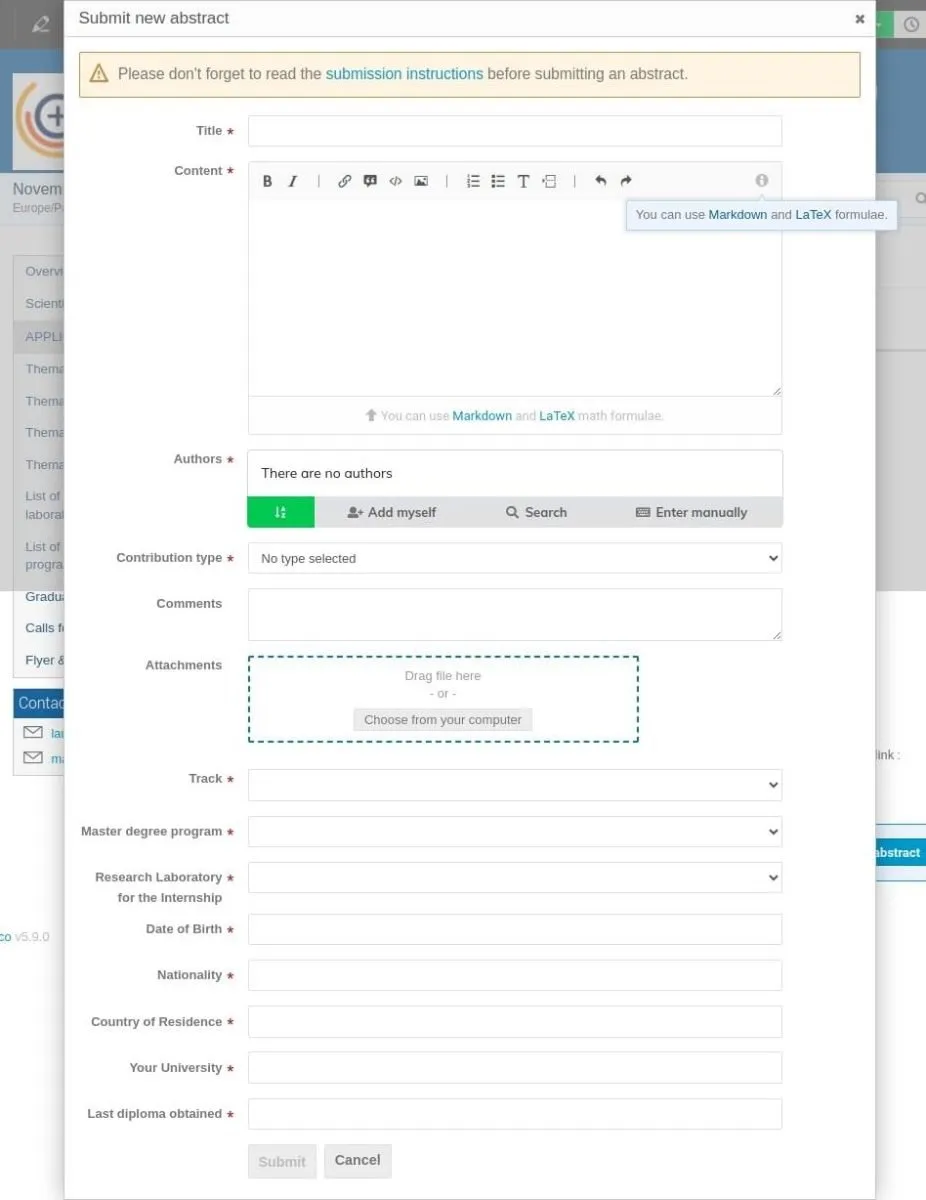Undo the last edit in content
The image size is (926, 1200).
600,181
